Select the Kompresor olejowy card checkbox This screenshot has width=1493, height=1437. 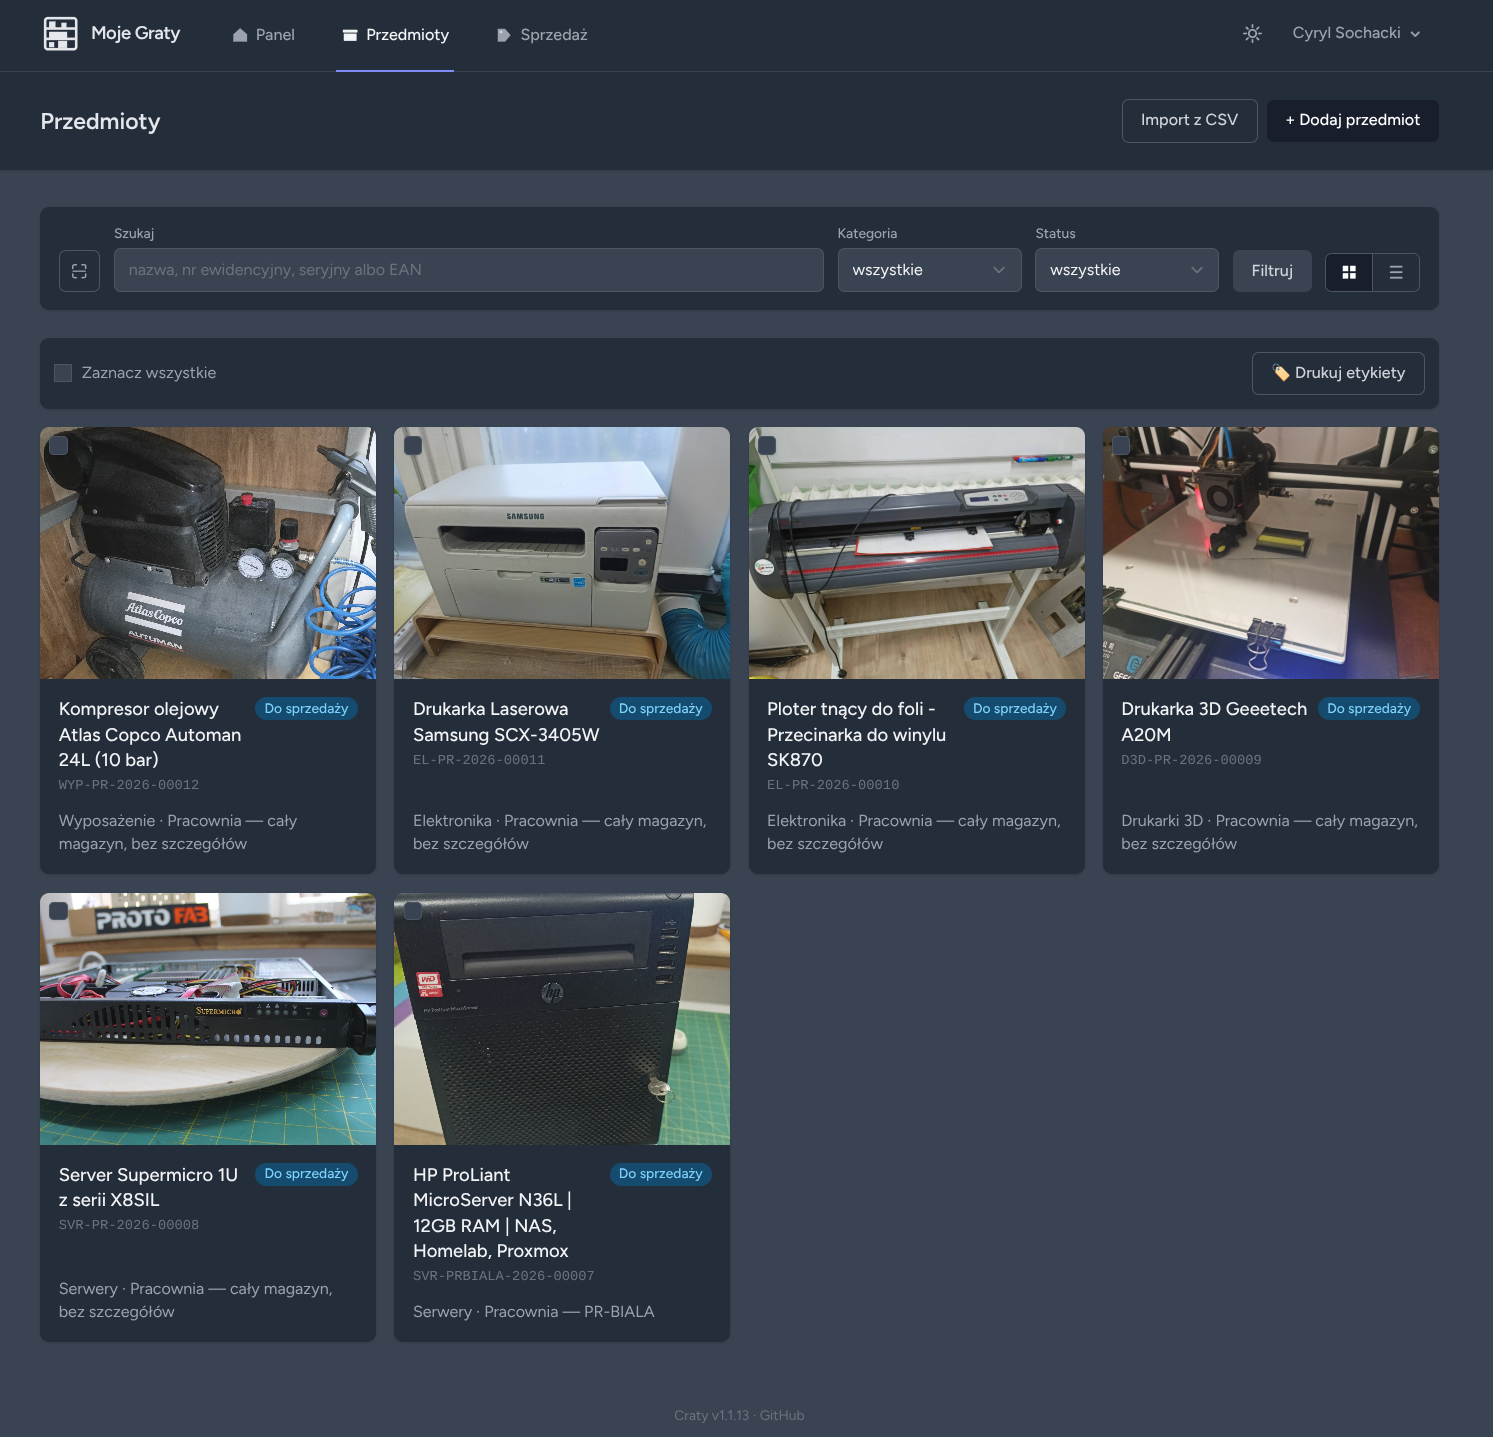(59, 446)
